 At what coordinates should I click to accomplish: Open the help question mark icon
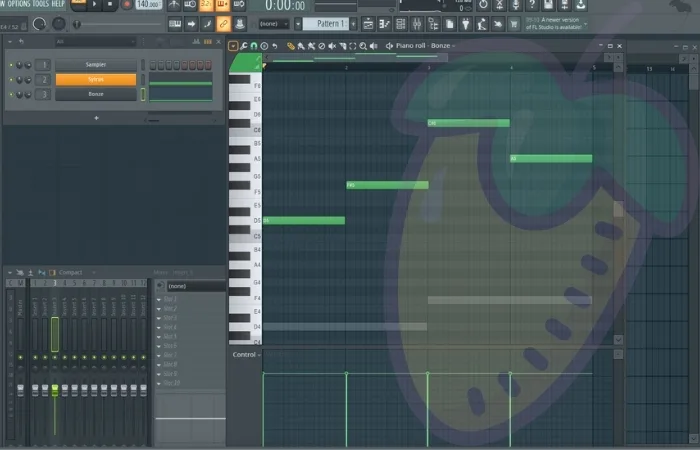(x=532, y=4)
